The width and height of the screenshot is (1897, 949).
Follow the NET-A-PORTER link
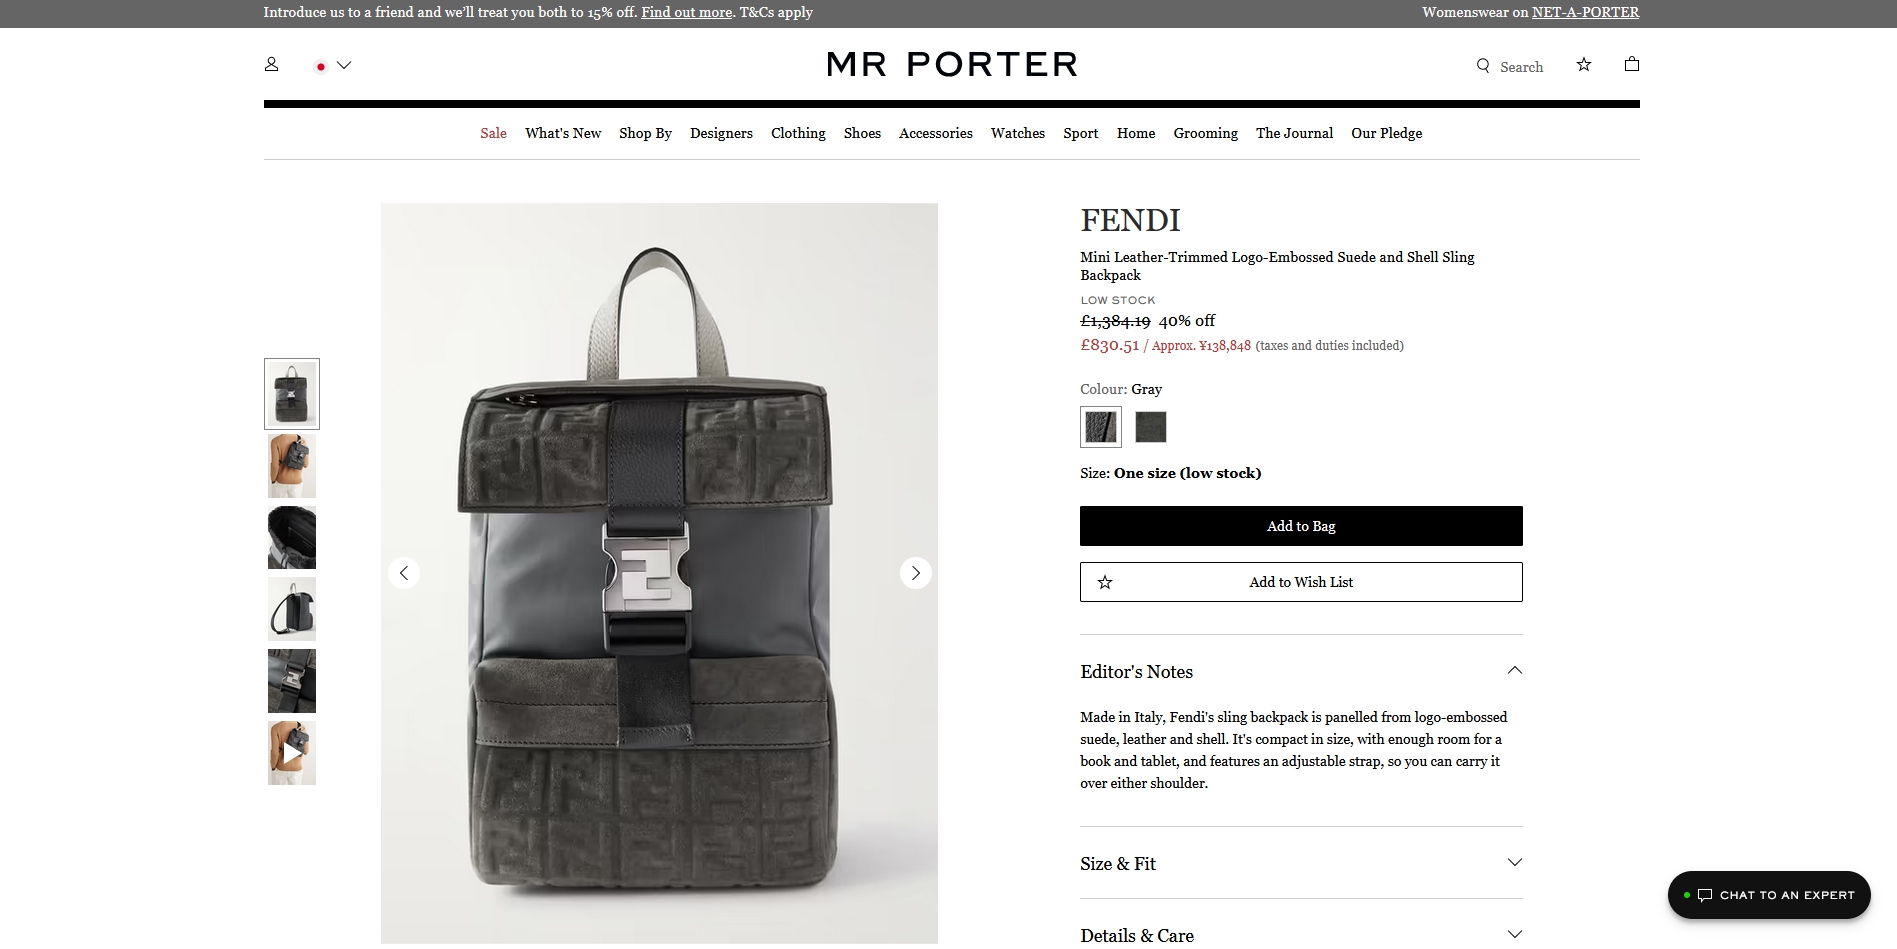pyautogui.click(x=1585, y=13)
